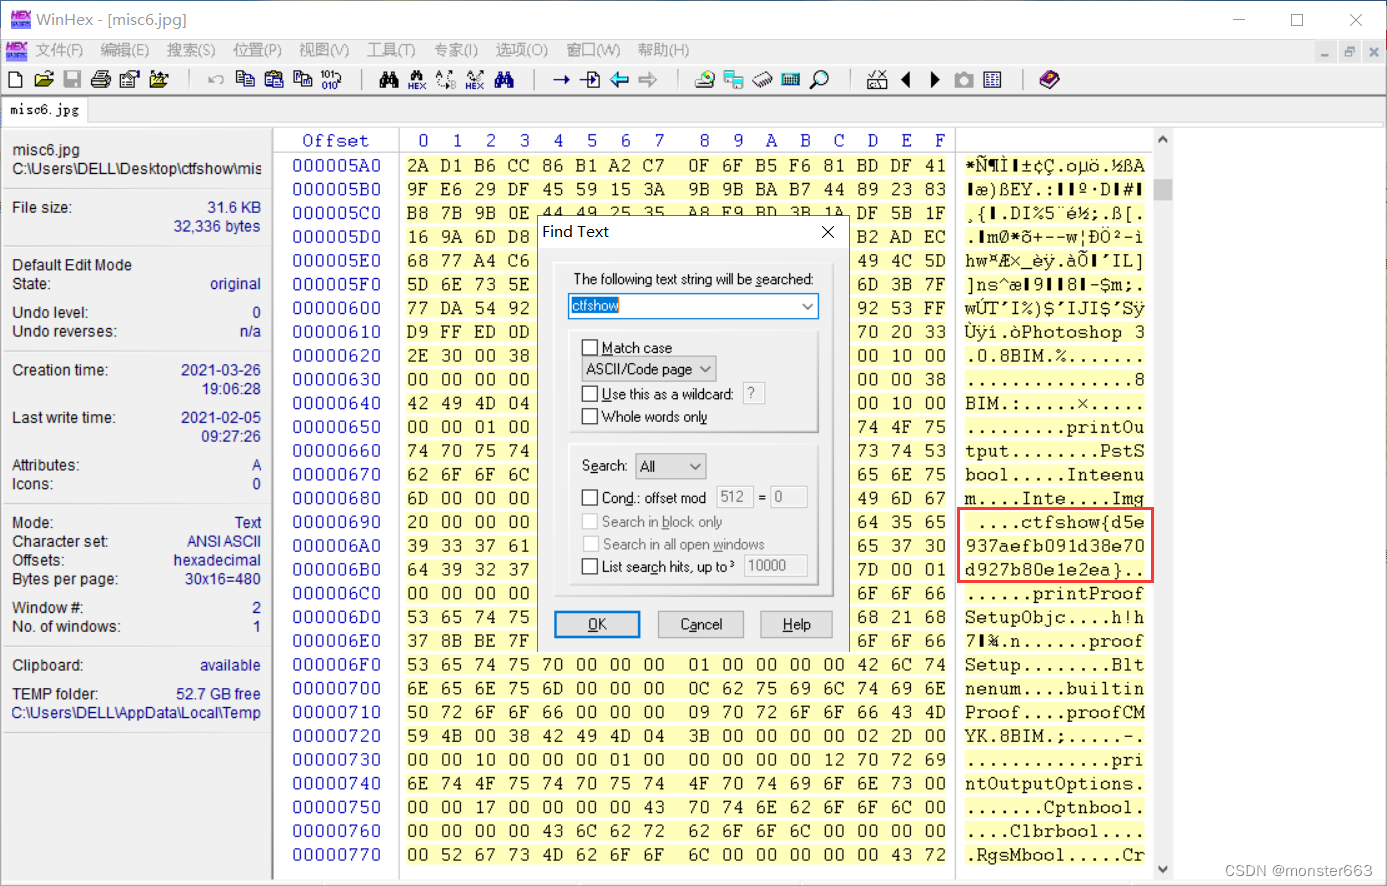The width and height of the screenshot is (1387, 886).
Task: Click the Open RAM chip icon
Action: pyautogui.click(x=762, y=80)
